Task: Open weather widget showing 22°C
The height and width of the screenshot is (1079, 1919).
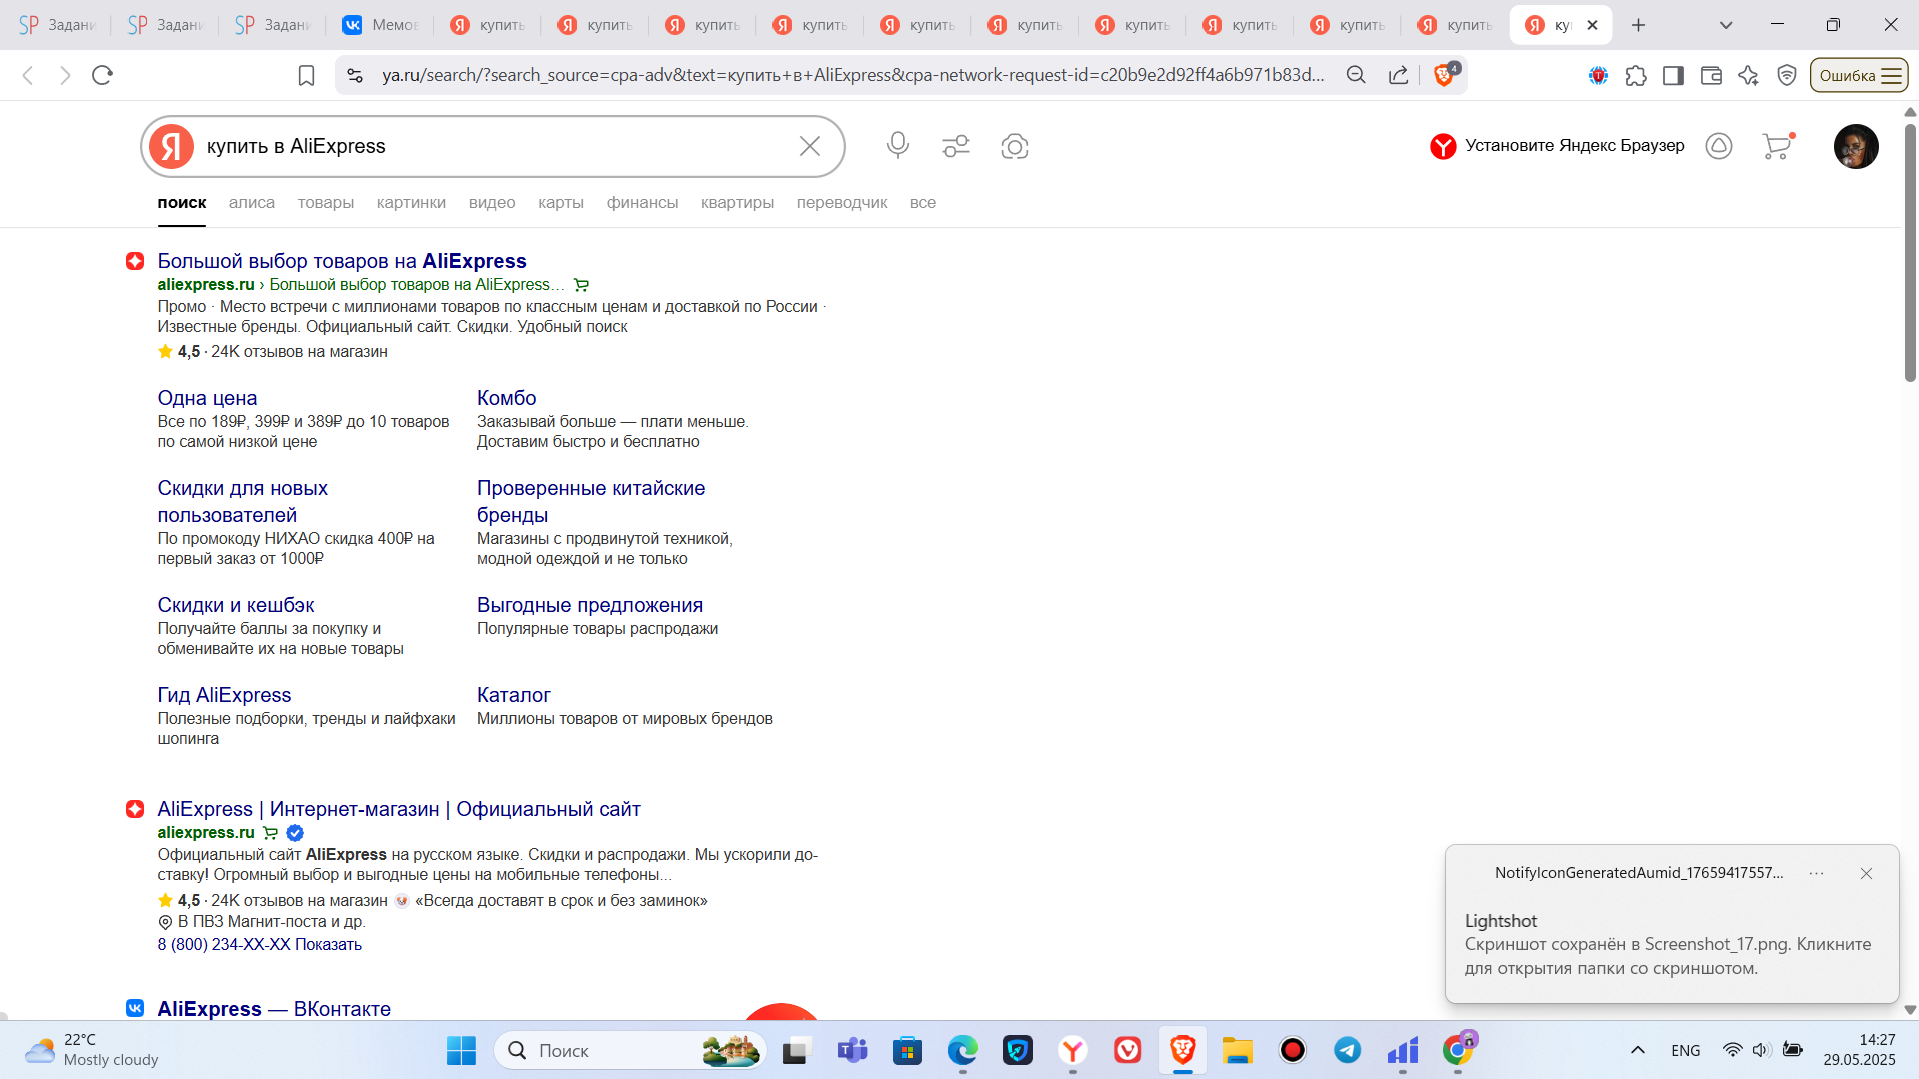Action: point(92,1050)
